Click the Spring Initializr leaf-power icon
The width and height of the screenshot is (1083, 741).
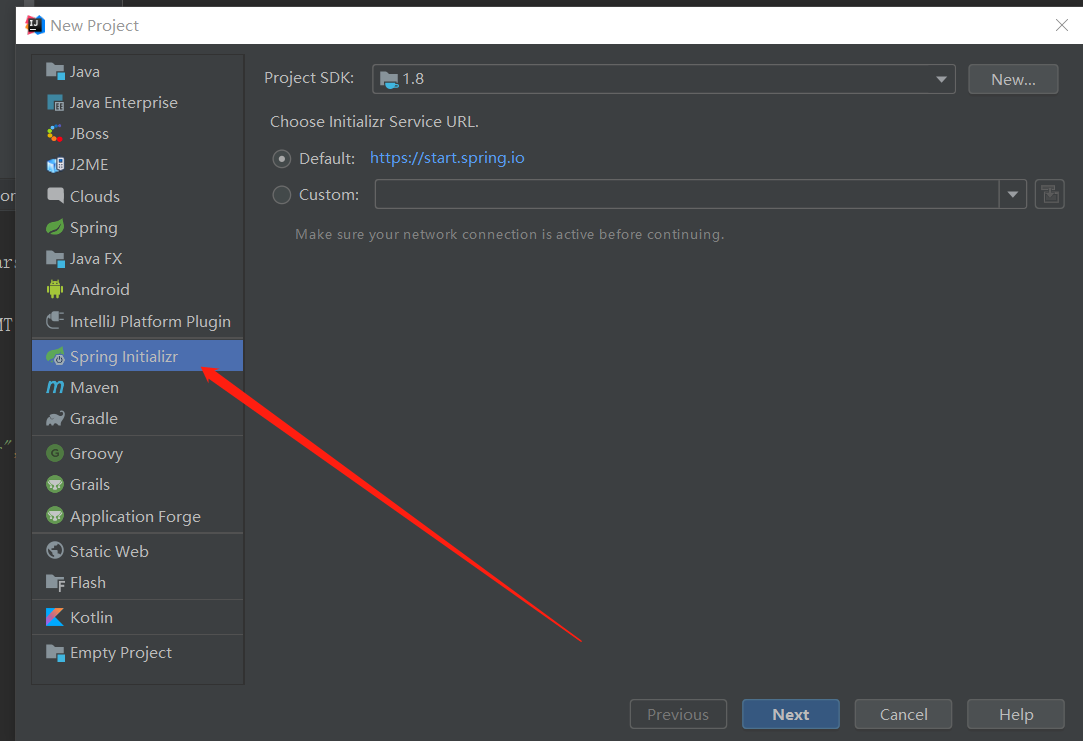(55, 356)
